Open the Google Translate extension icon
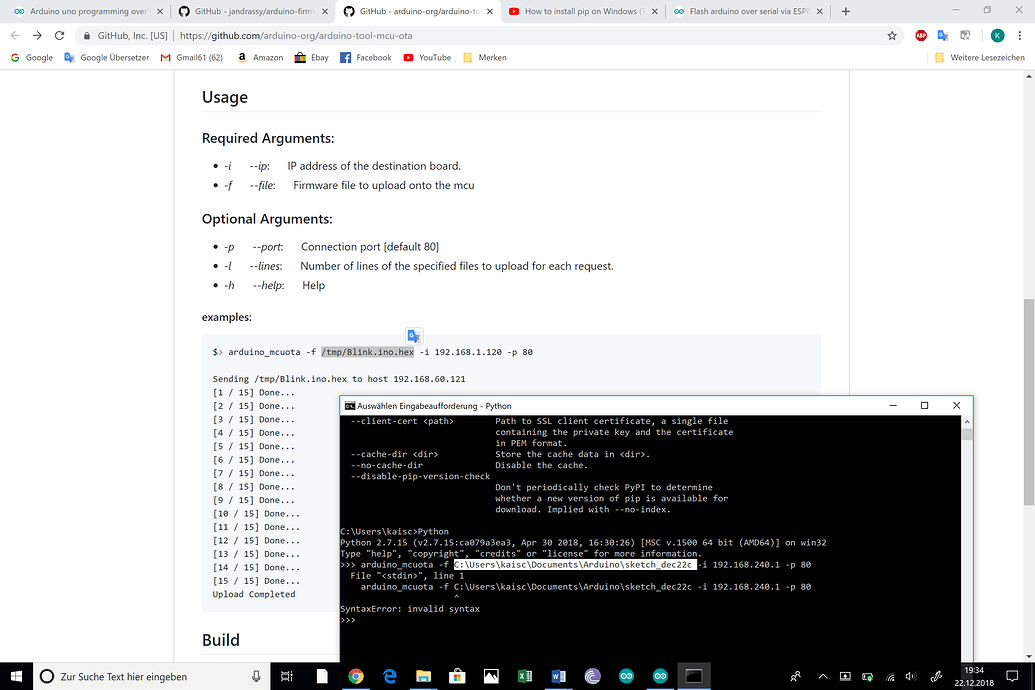 (943, 34)
